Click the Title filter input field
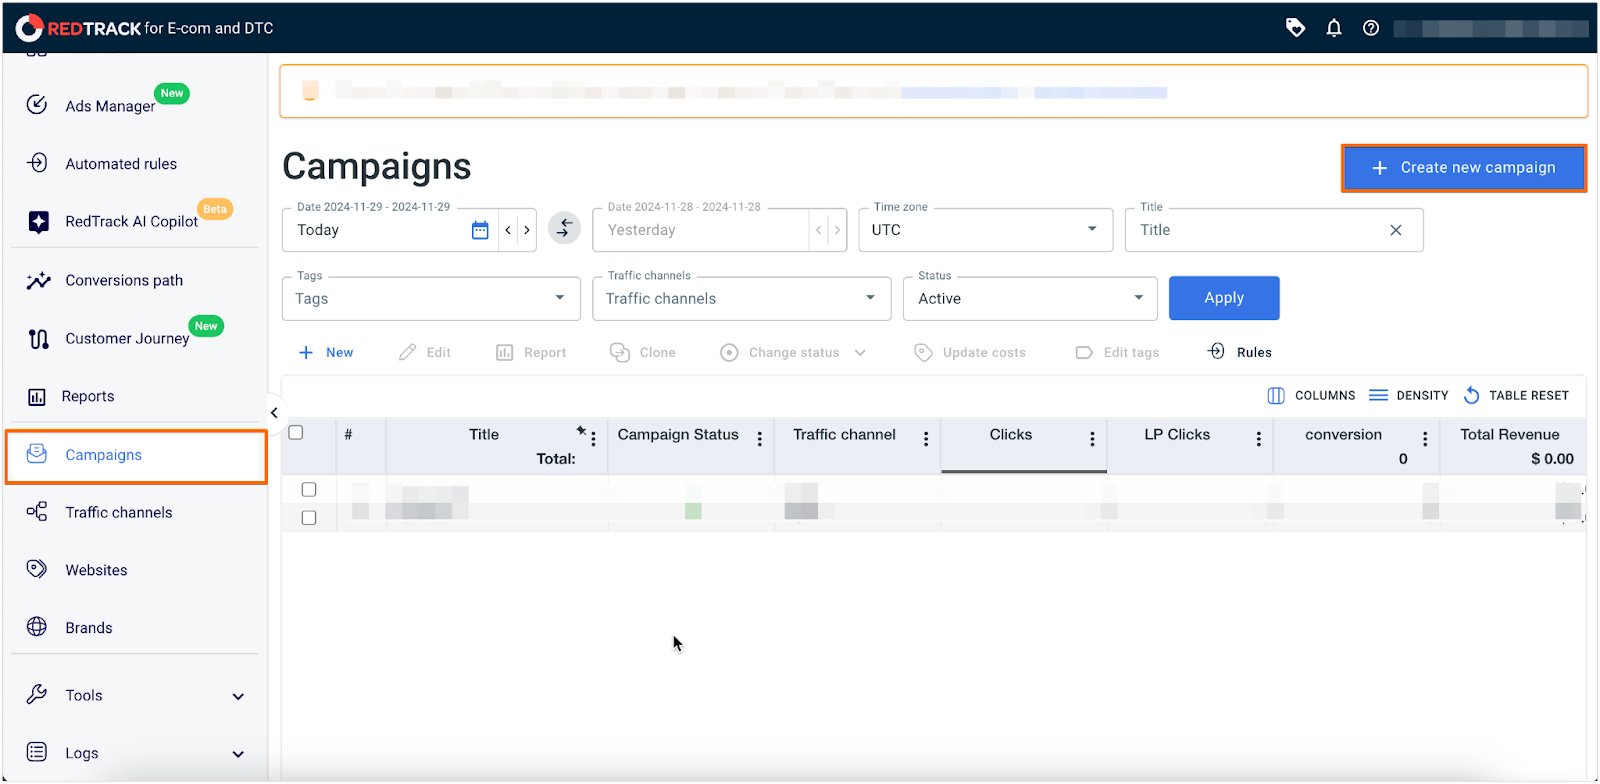Screen dimensions: 1600x784 (1255, 230)
